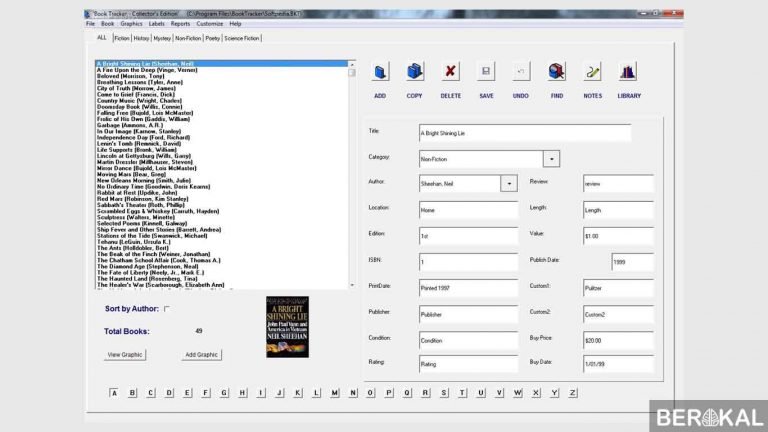Image resolution: width=768 pixels, height=432 pixels.
Task: Click the View Graphic button
Action: click(x=125, y=355)
